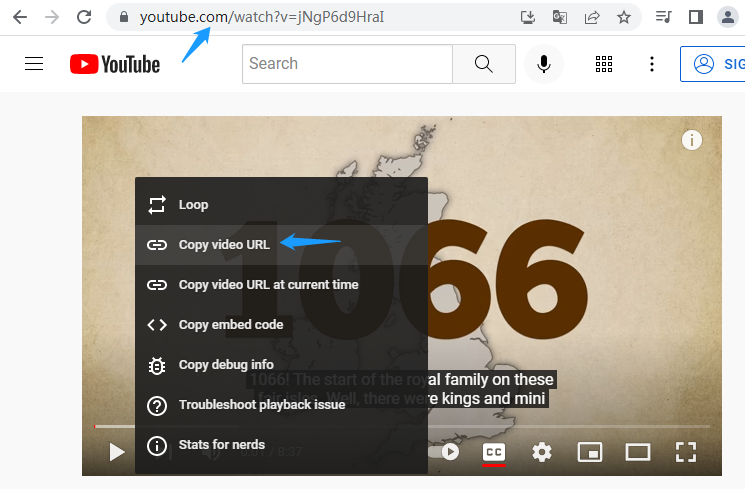Open Stats for nerds
This screenshot has height=489, width=745.
click(x=281, y=445)
